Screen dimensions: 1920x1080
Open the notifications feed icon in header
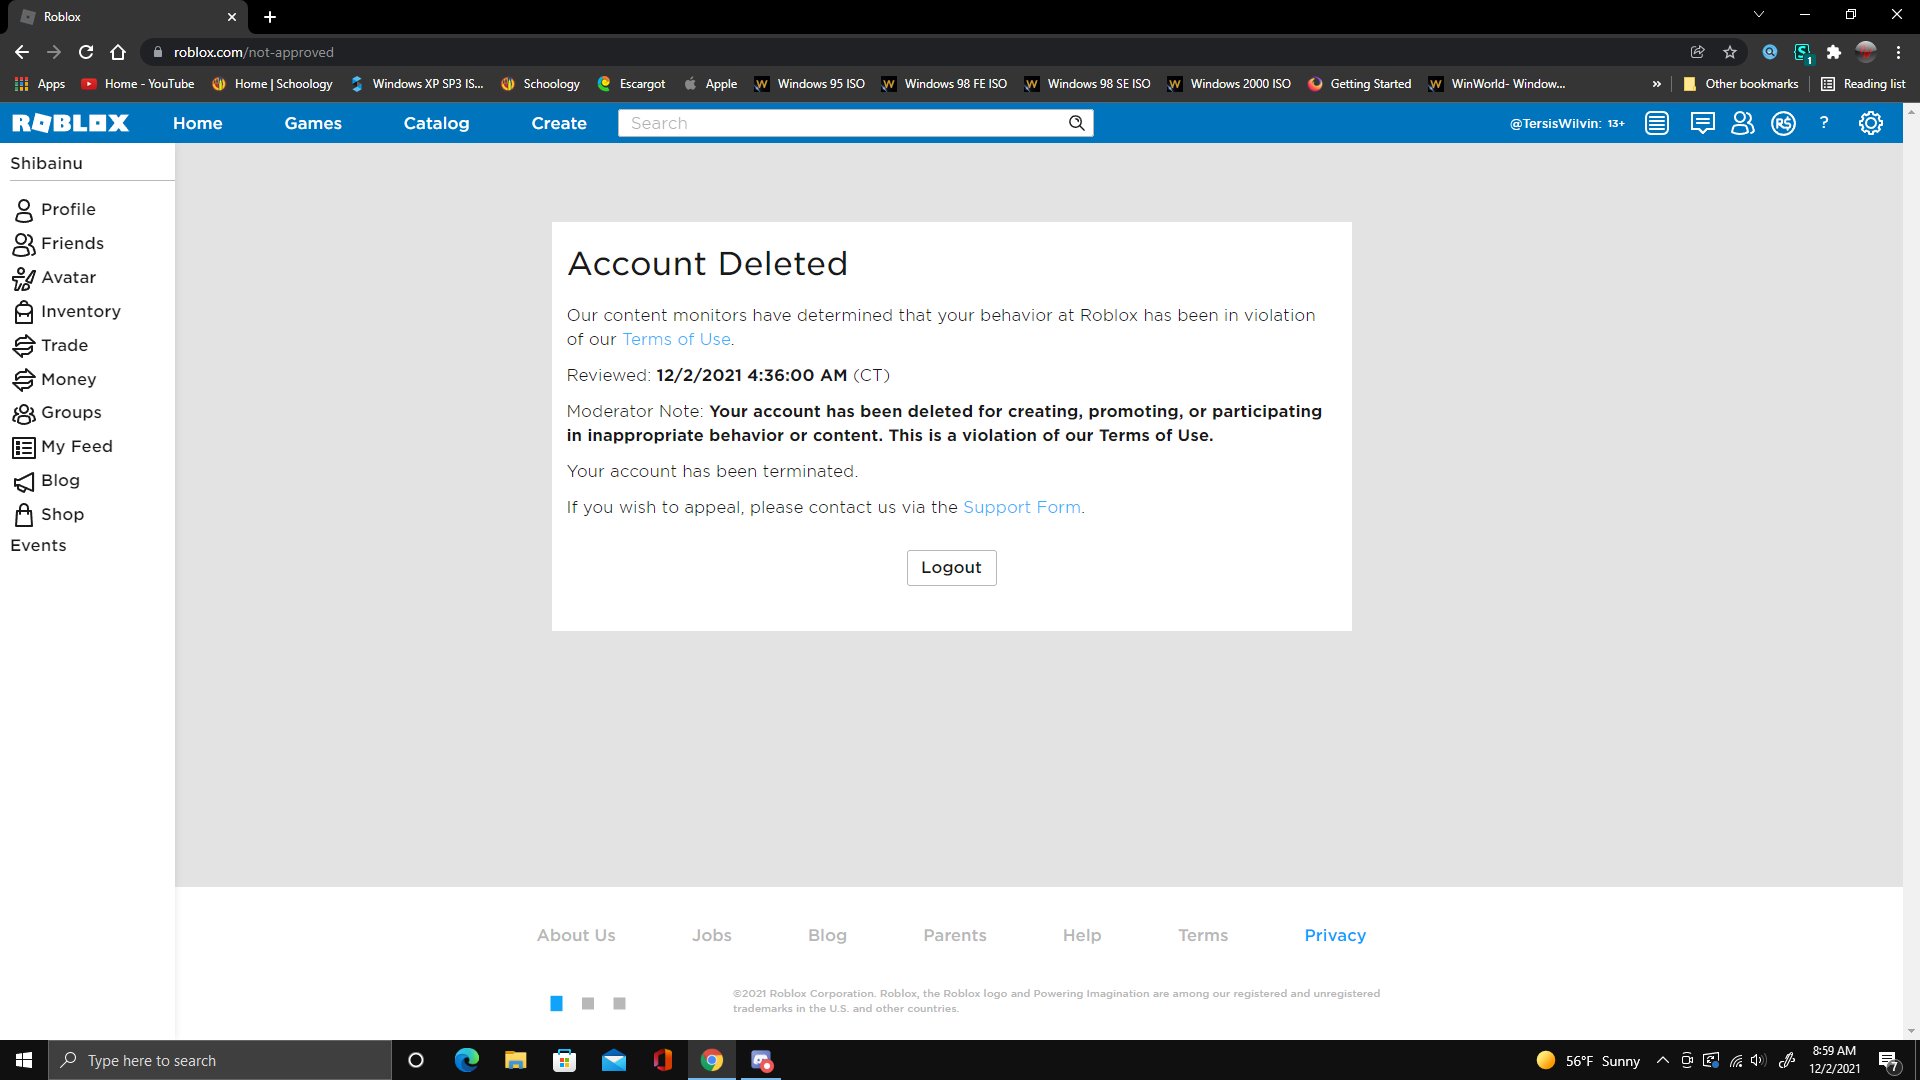click(1657, 123)
